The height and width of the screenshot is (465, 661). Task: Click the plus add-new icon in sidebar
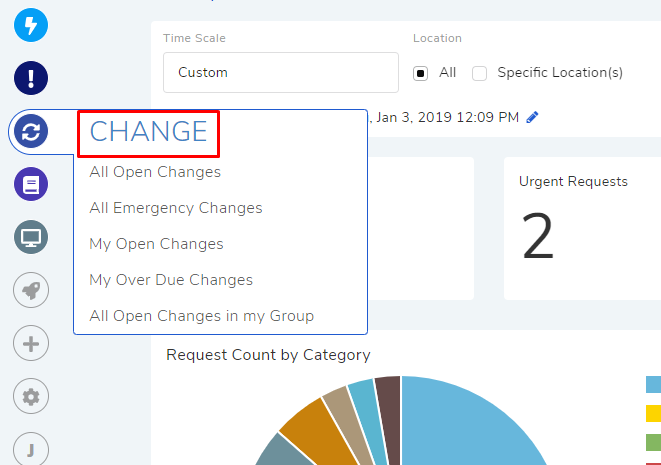[x=31, y=343]
